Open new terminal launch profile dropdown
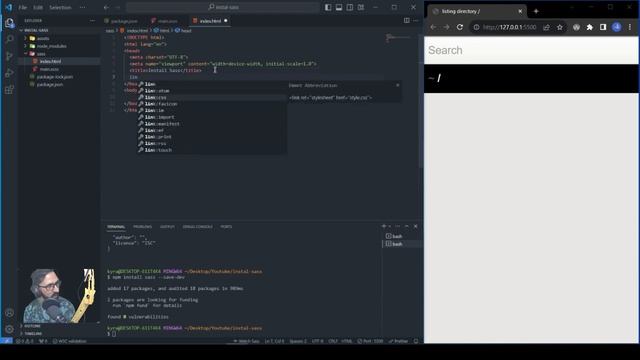640x360 pixels. pos(390,226)
